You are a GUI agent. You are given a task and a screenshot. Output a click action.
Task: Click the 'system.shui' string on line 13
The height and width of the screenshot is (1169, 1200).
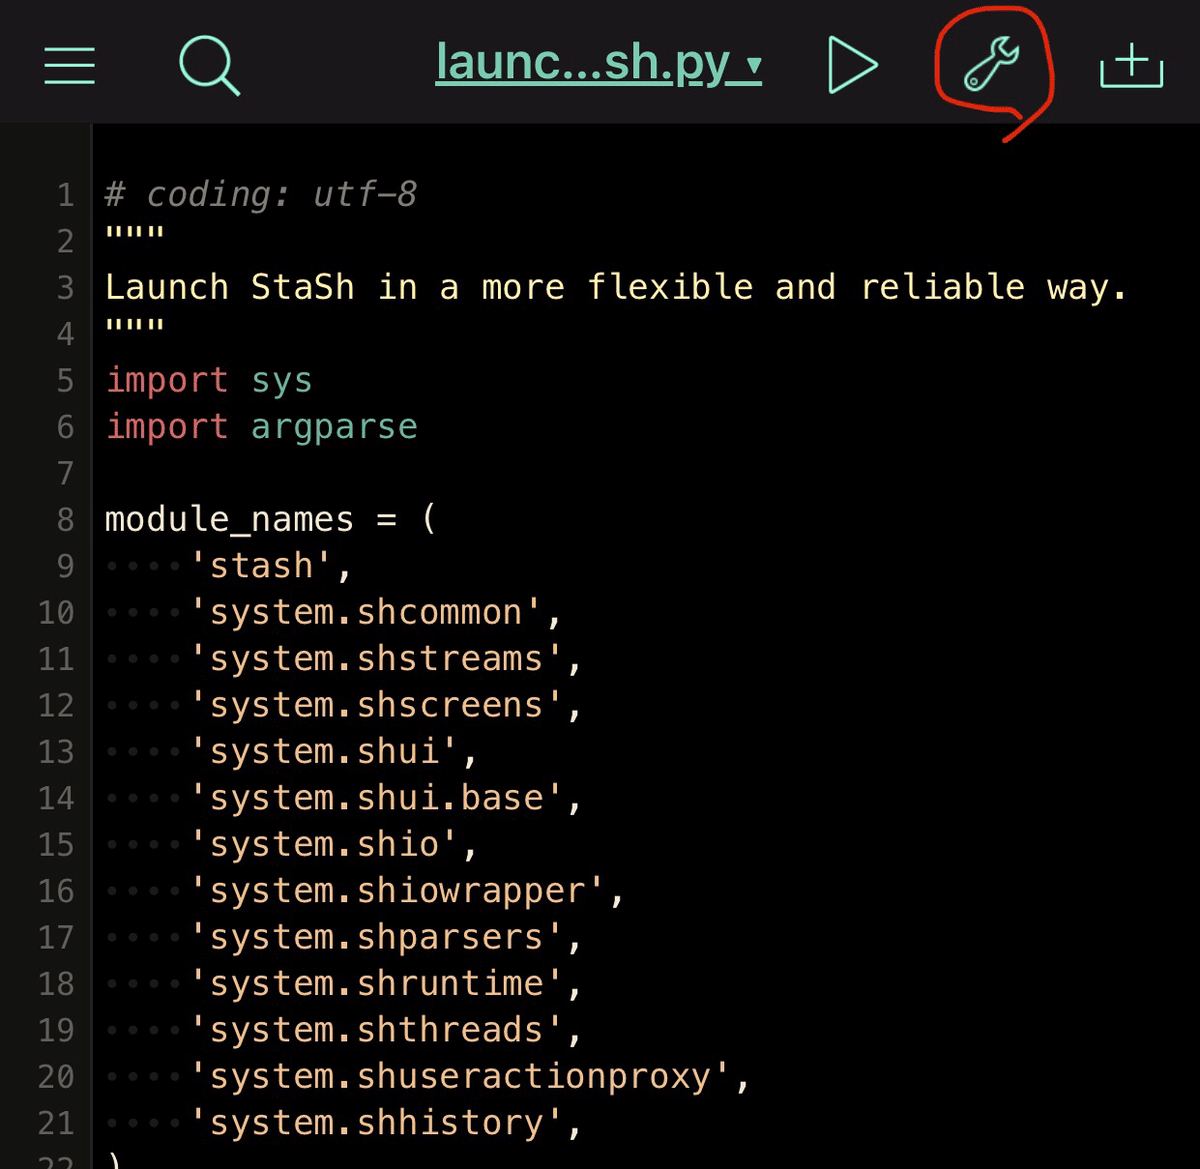pyautogui.click(x=324, y=752)
